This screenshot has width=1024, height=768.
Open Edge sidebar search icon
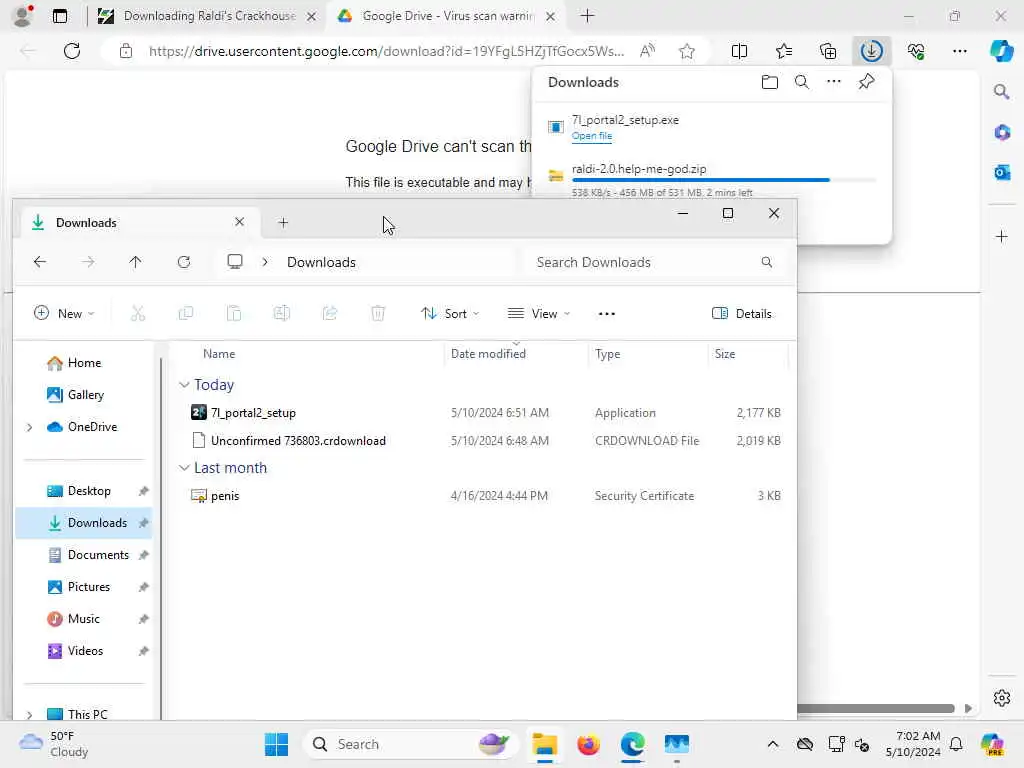click(1001, 91)
